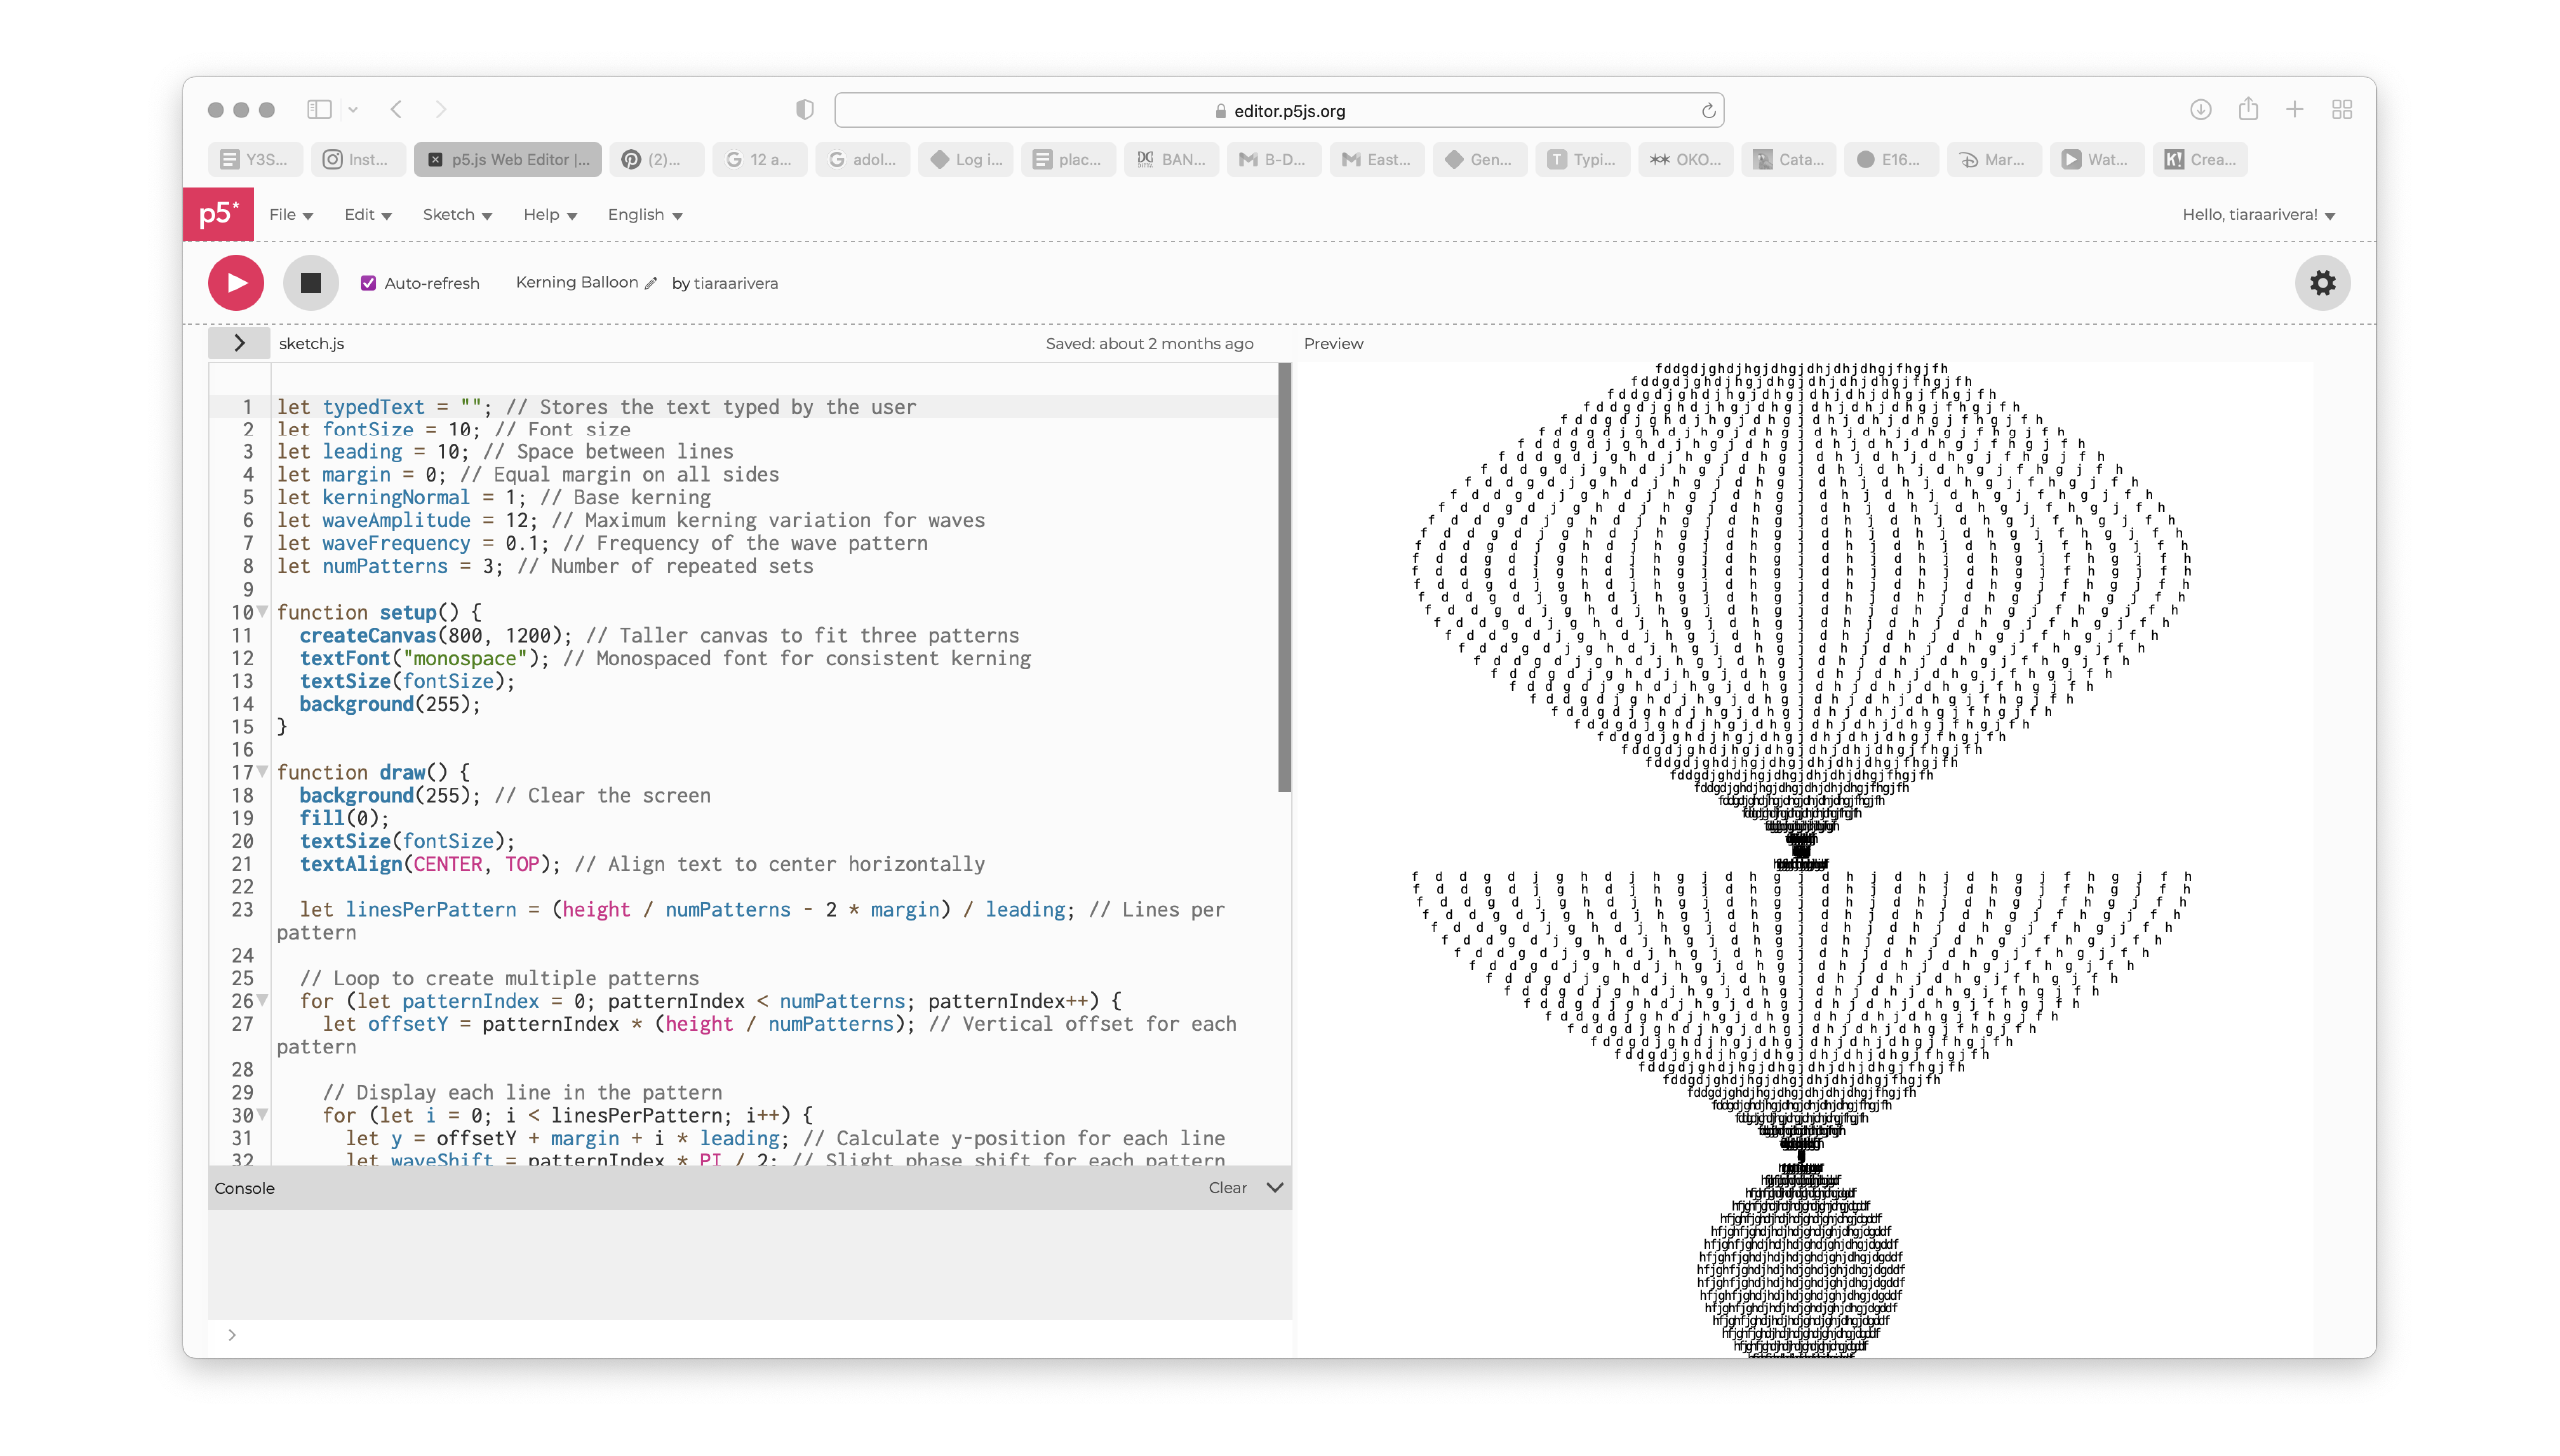The height and width of the screenshot is (1456, 2560).
Task: Switch to the BAN... tab
Action: click(1171, 159)
